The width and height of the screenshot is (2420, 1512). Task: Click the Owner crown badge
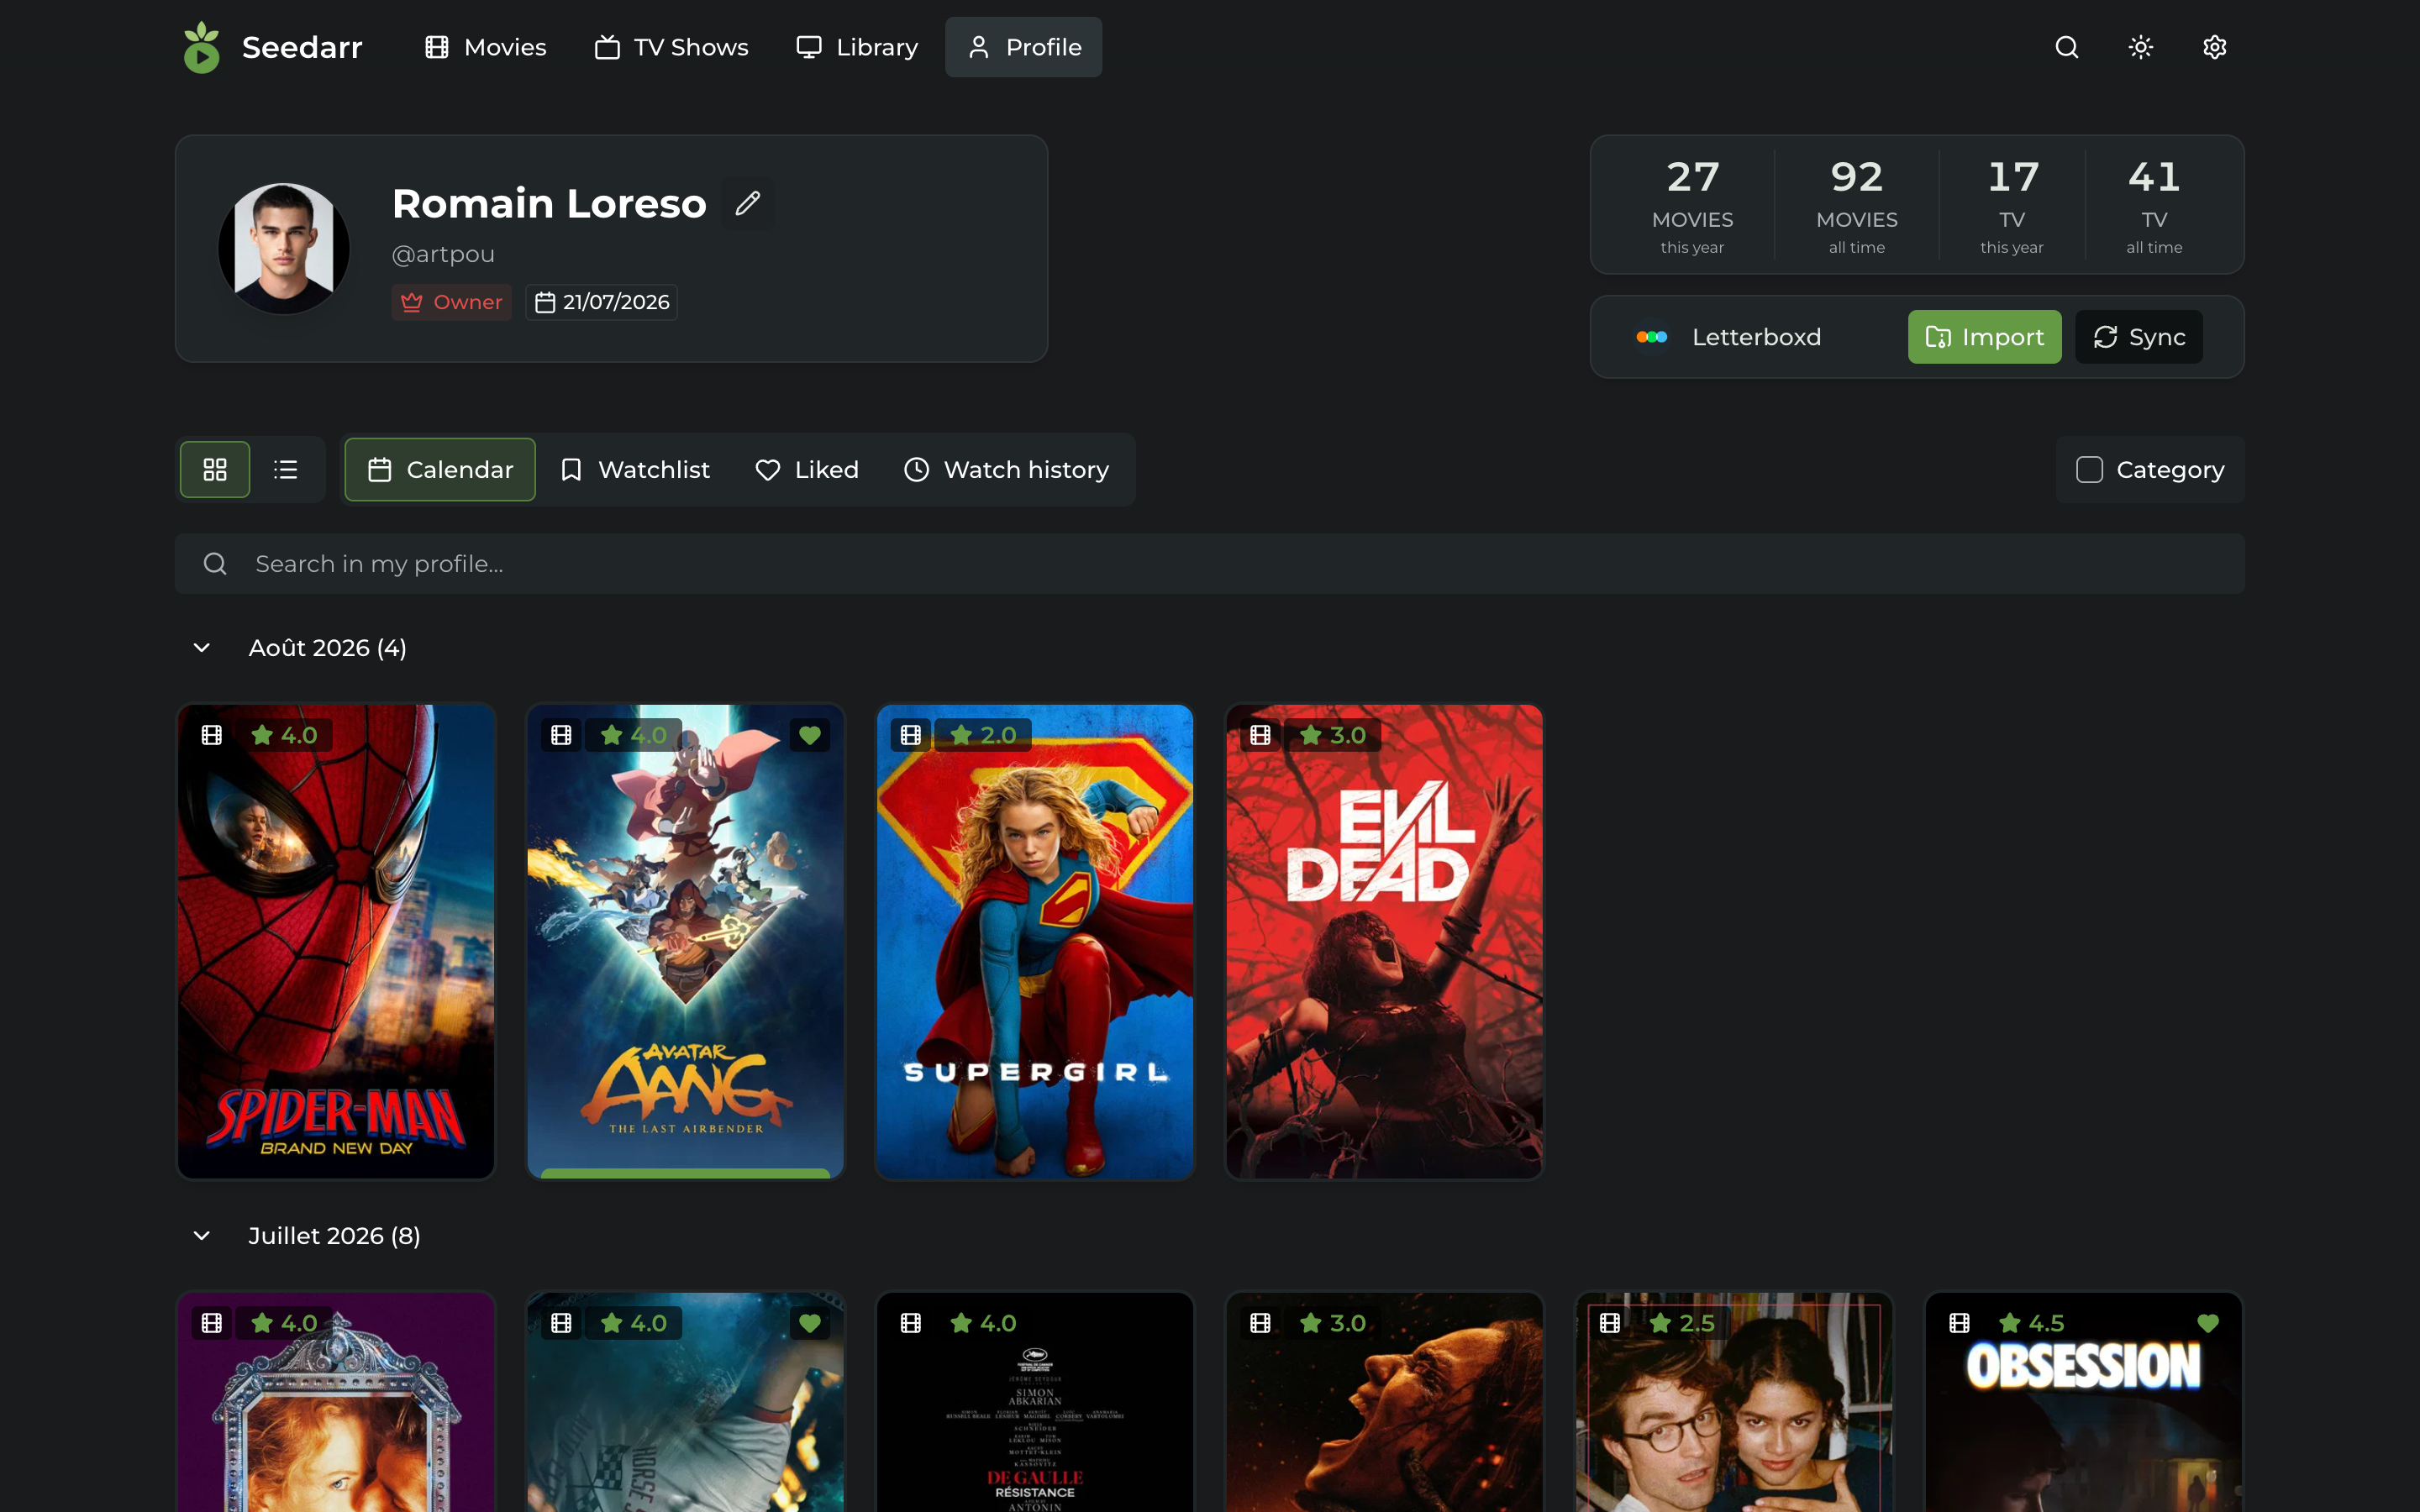click(x=451, y=302)
